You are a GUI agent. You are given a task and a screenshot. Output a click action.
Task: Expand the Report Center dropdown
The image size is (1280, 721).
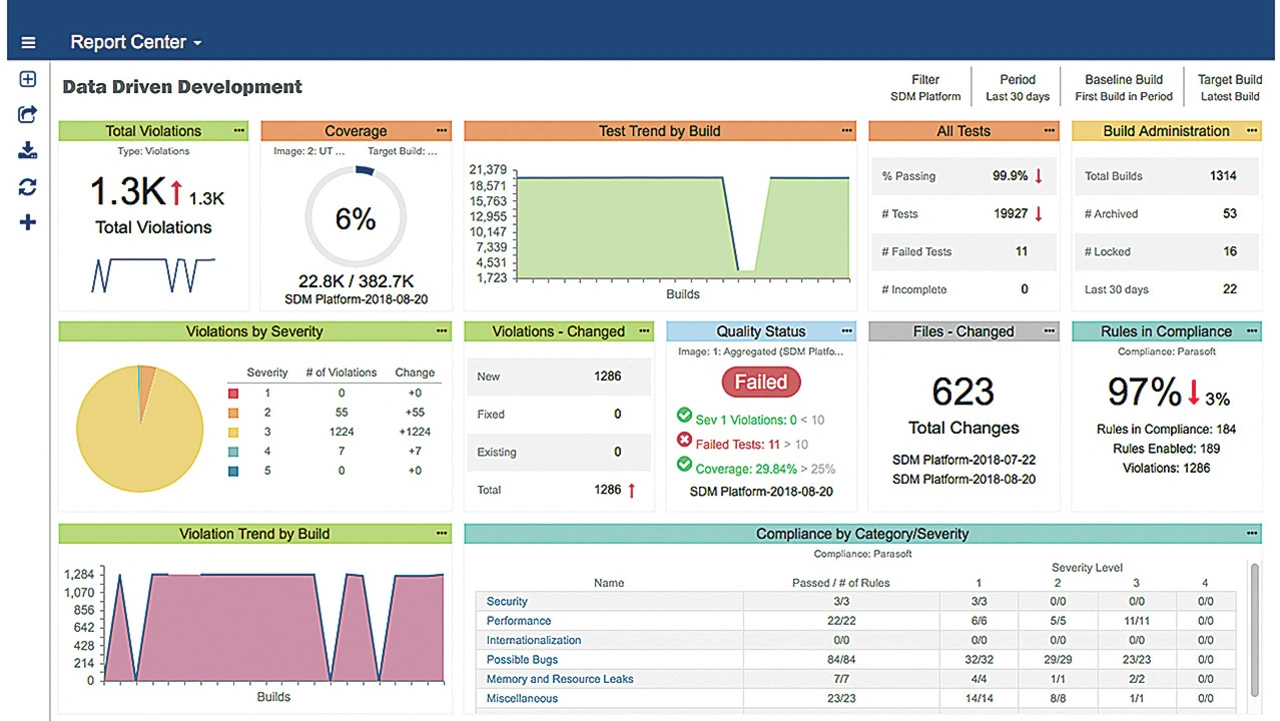136,43
